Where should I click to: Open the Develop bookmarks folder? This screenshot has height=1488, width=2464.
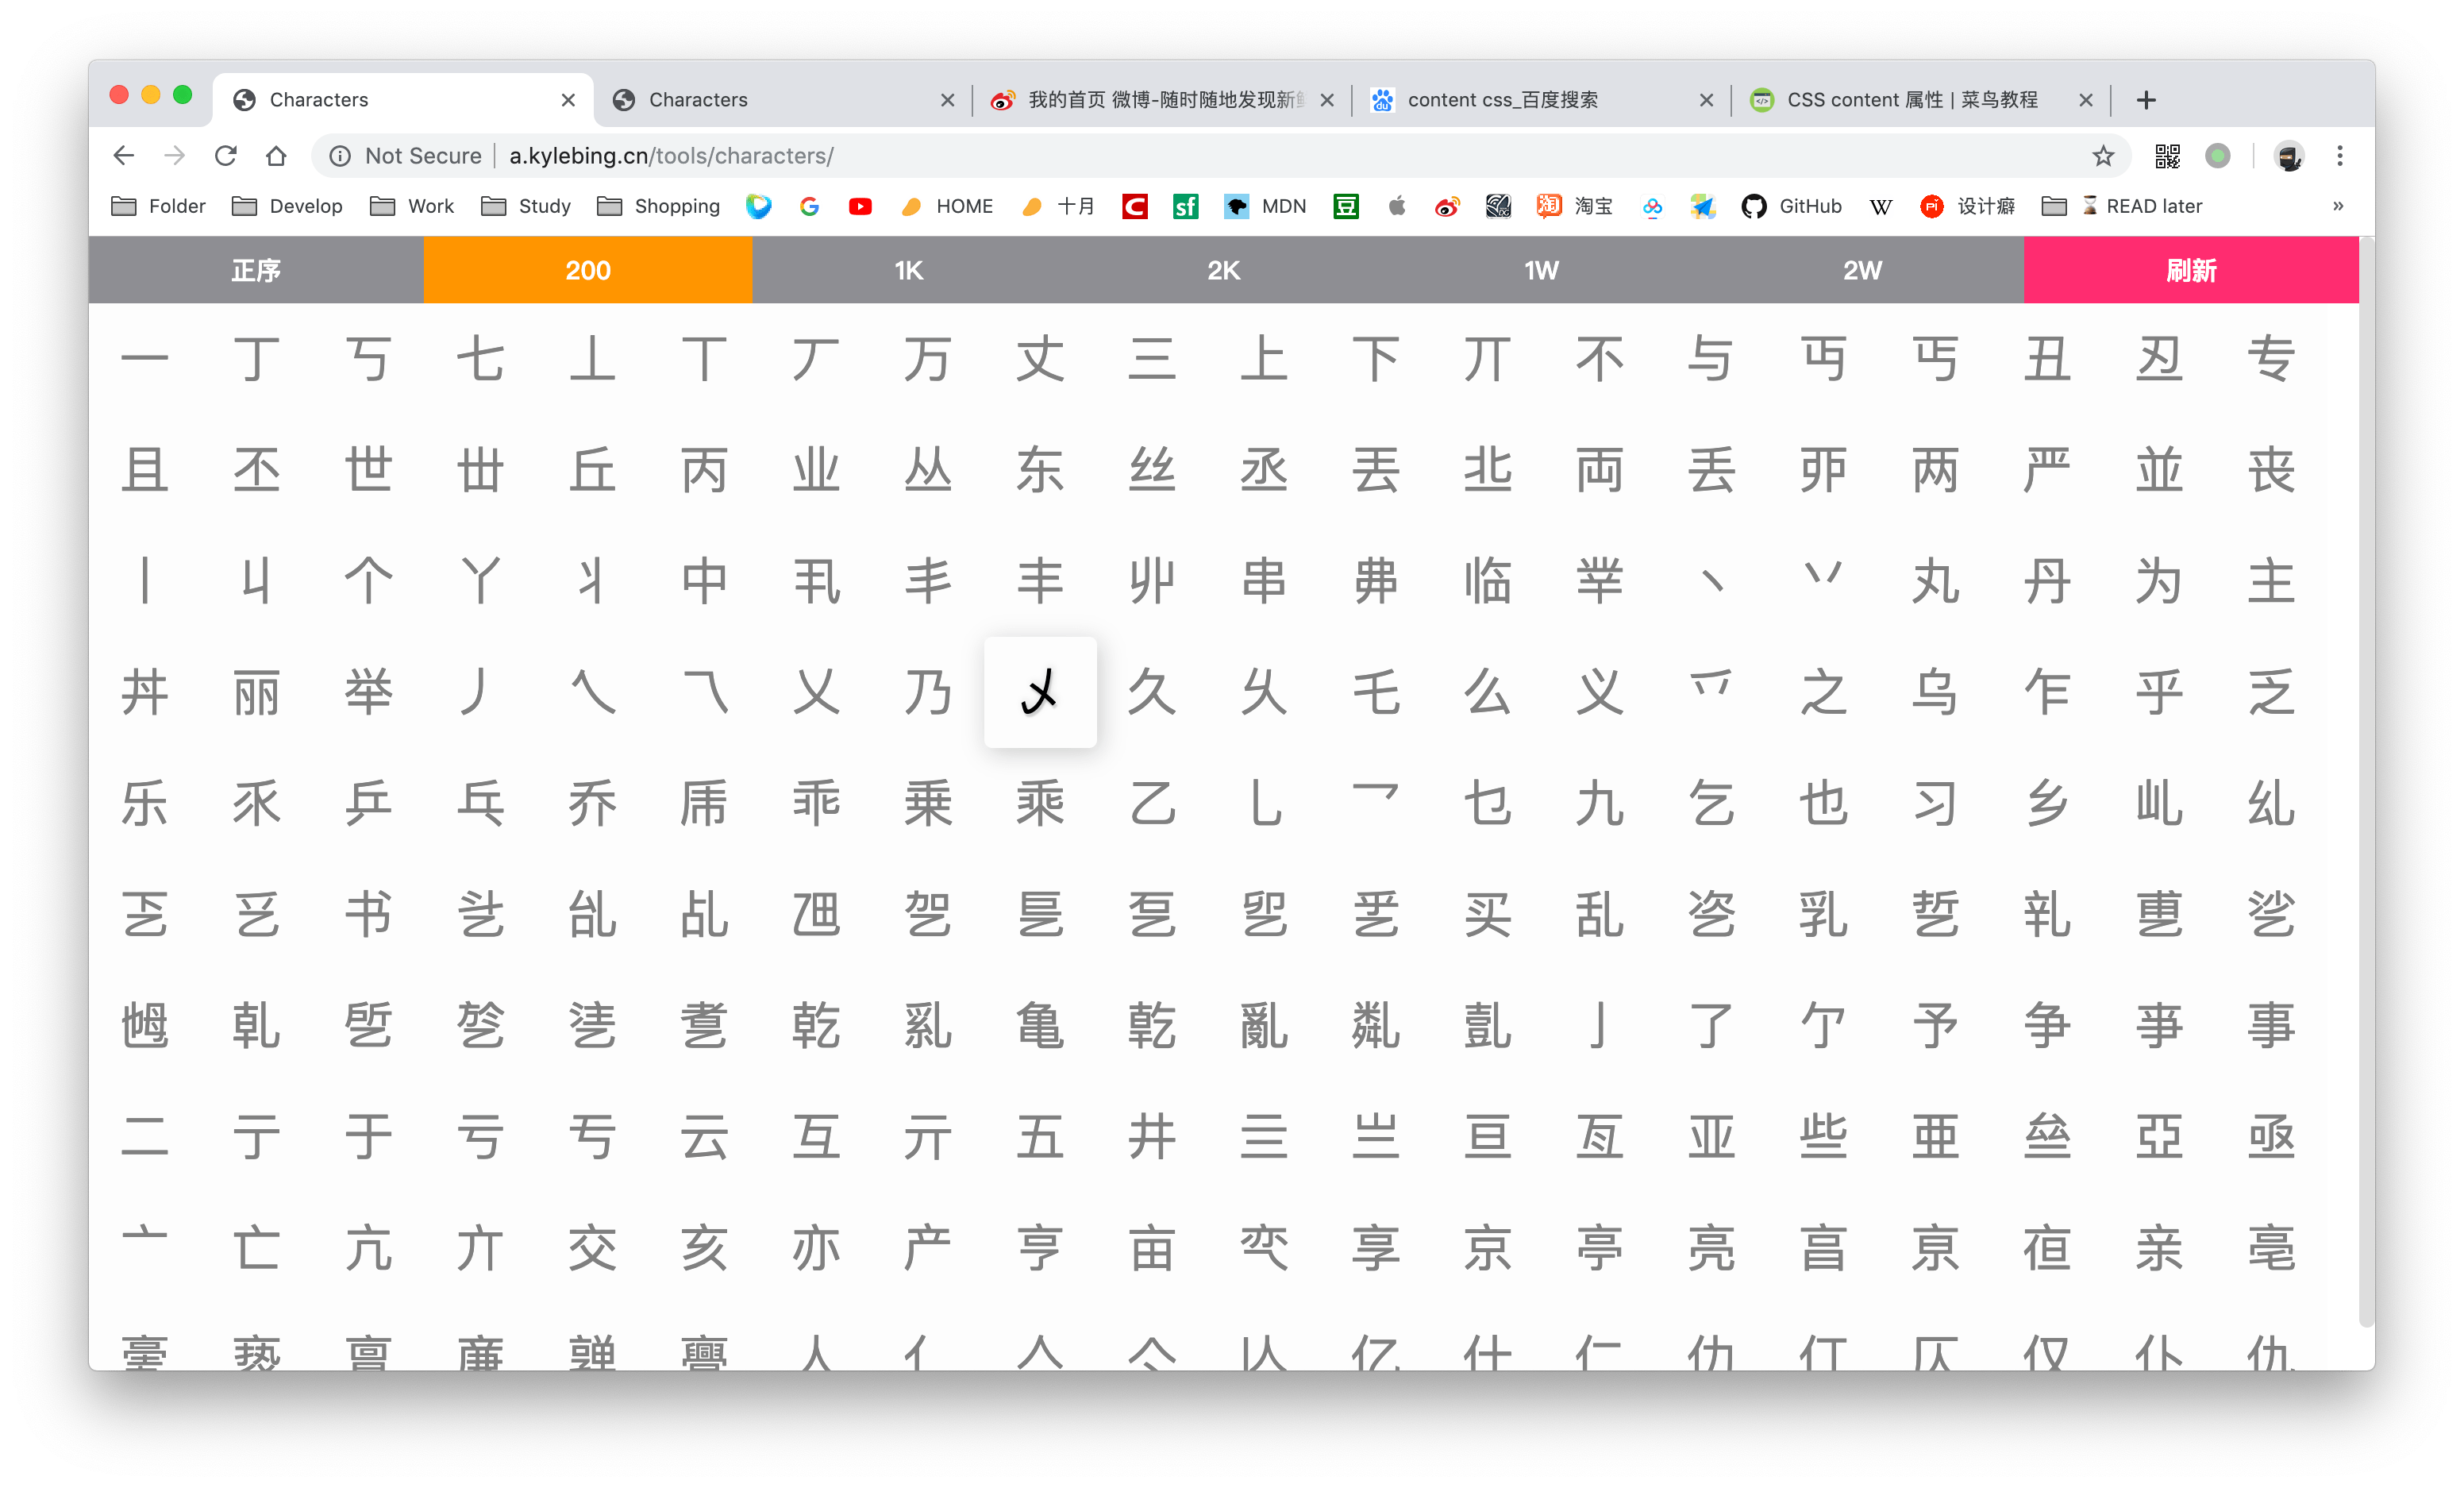coord(287,206)
